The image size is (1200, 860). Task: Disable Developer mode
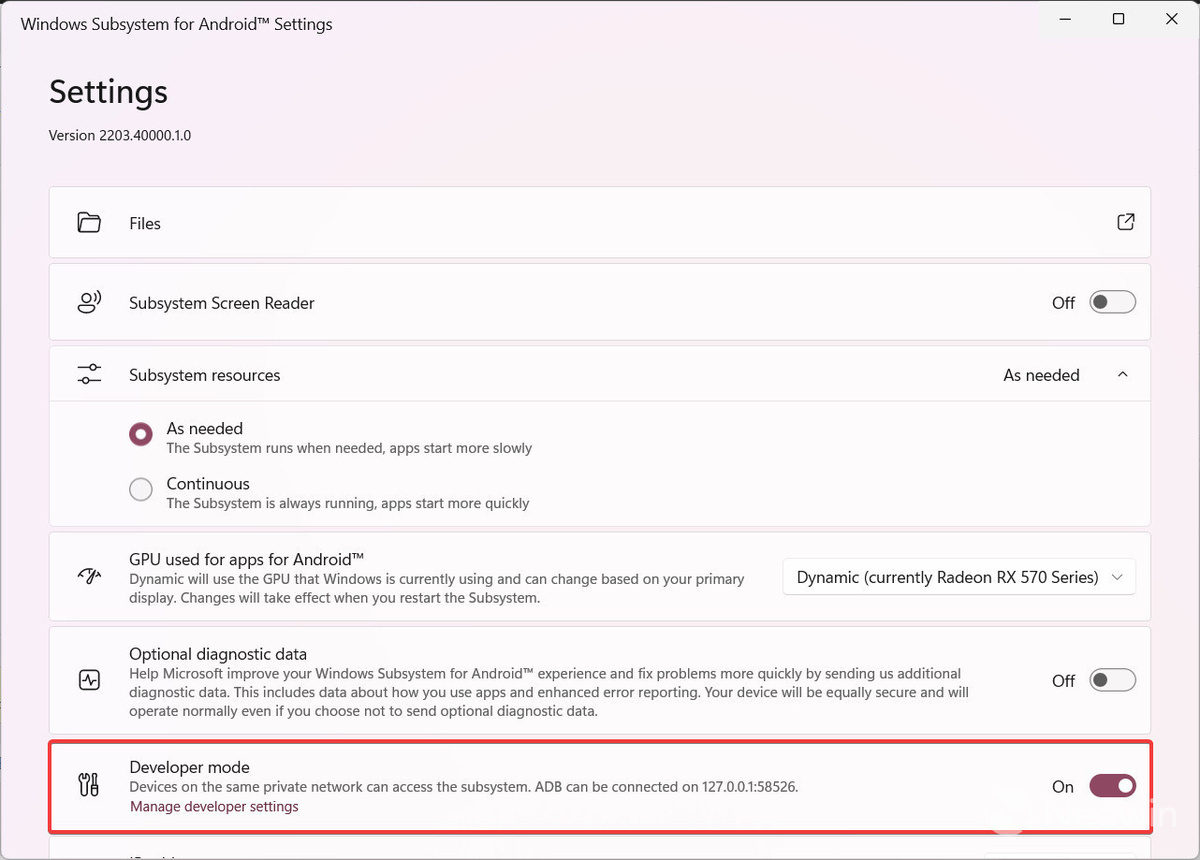(x=1112, y=786)
